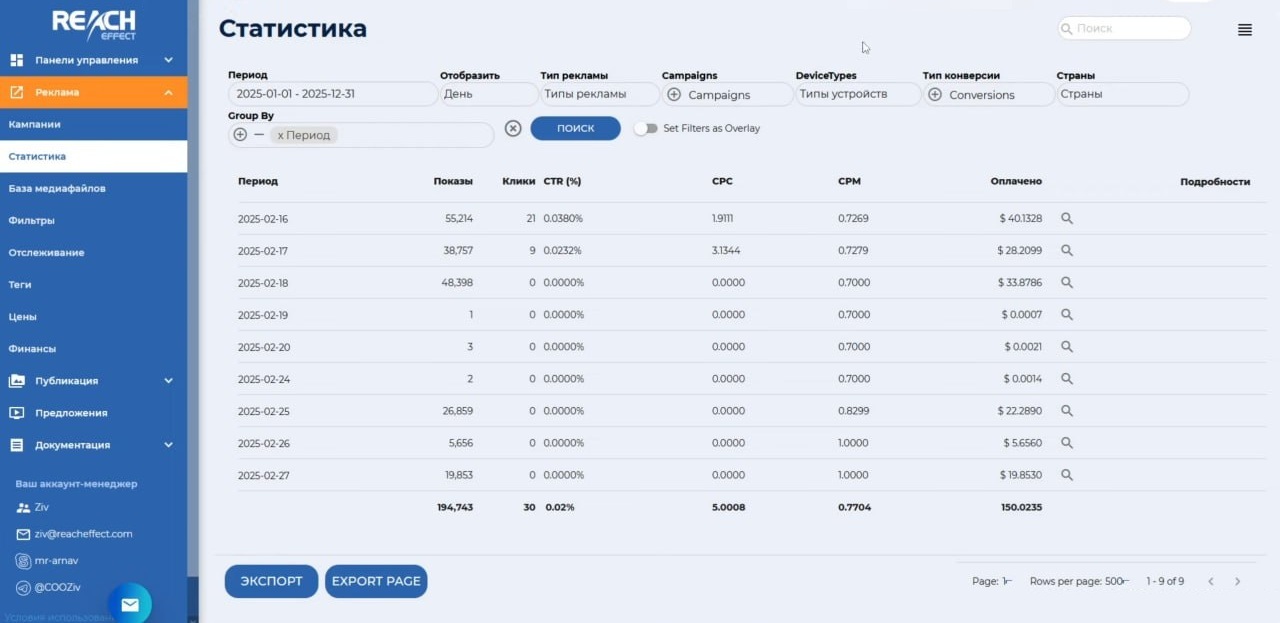Screen dimensions: 1280x623
Task: Click magnifier details icon for 2025-02-16 row
Action: (1066, 219)
